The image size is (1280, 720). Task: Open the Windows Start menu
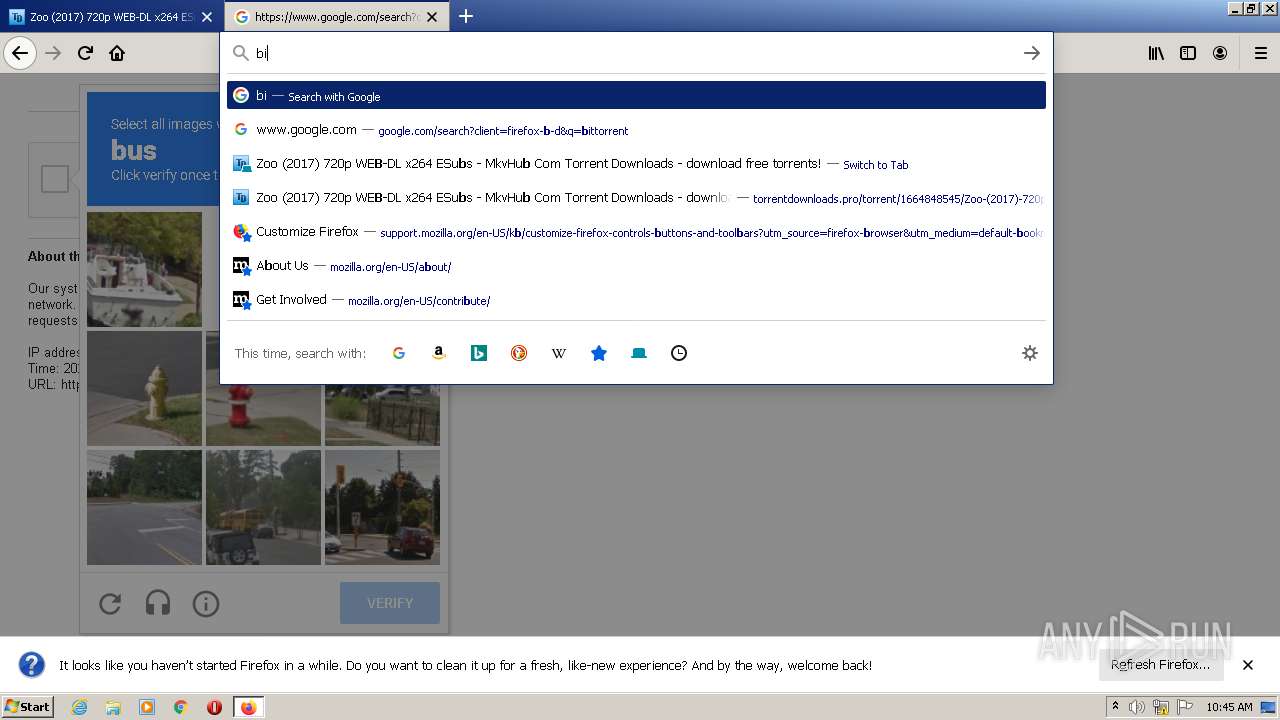(28, 707)
